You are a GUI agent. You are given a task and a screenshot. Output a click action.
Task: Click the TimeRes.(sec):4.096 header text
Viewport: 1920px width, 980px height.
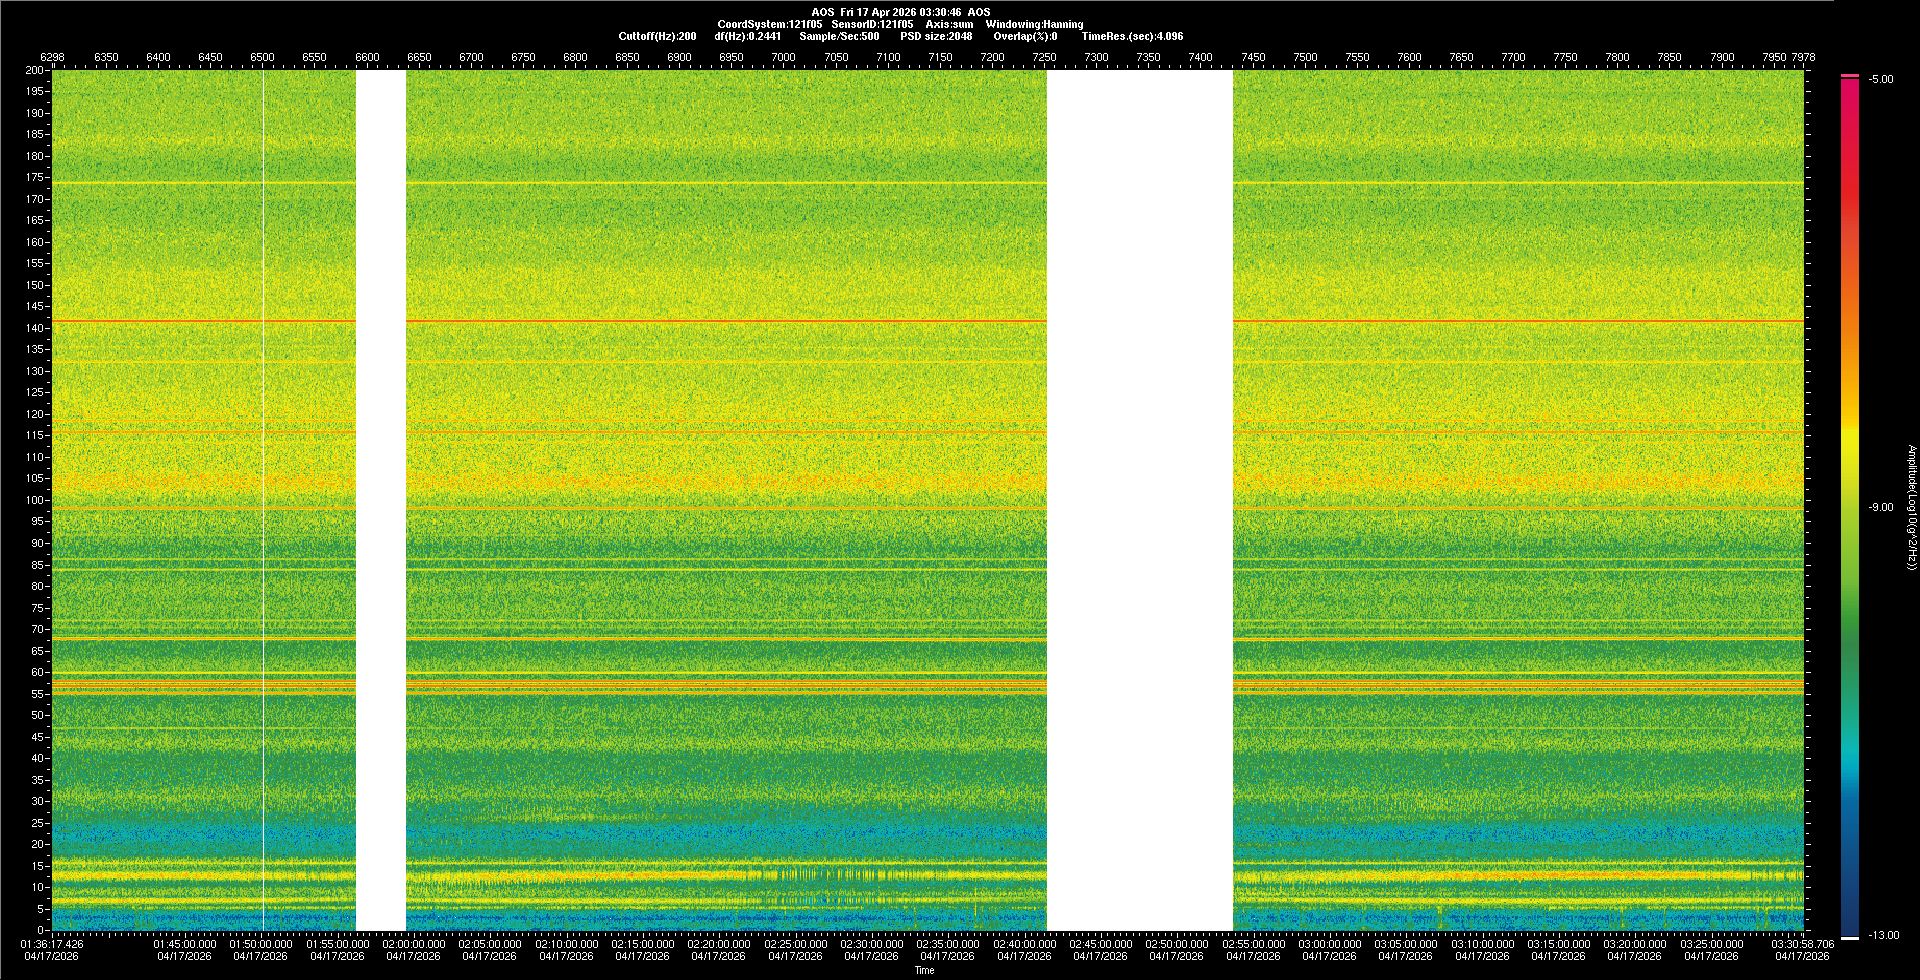coord(1132,36)
